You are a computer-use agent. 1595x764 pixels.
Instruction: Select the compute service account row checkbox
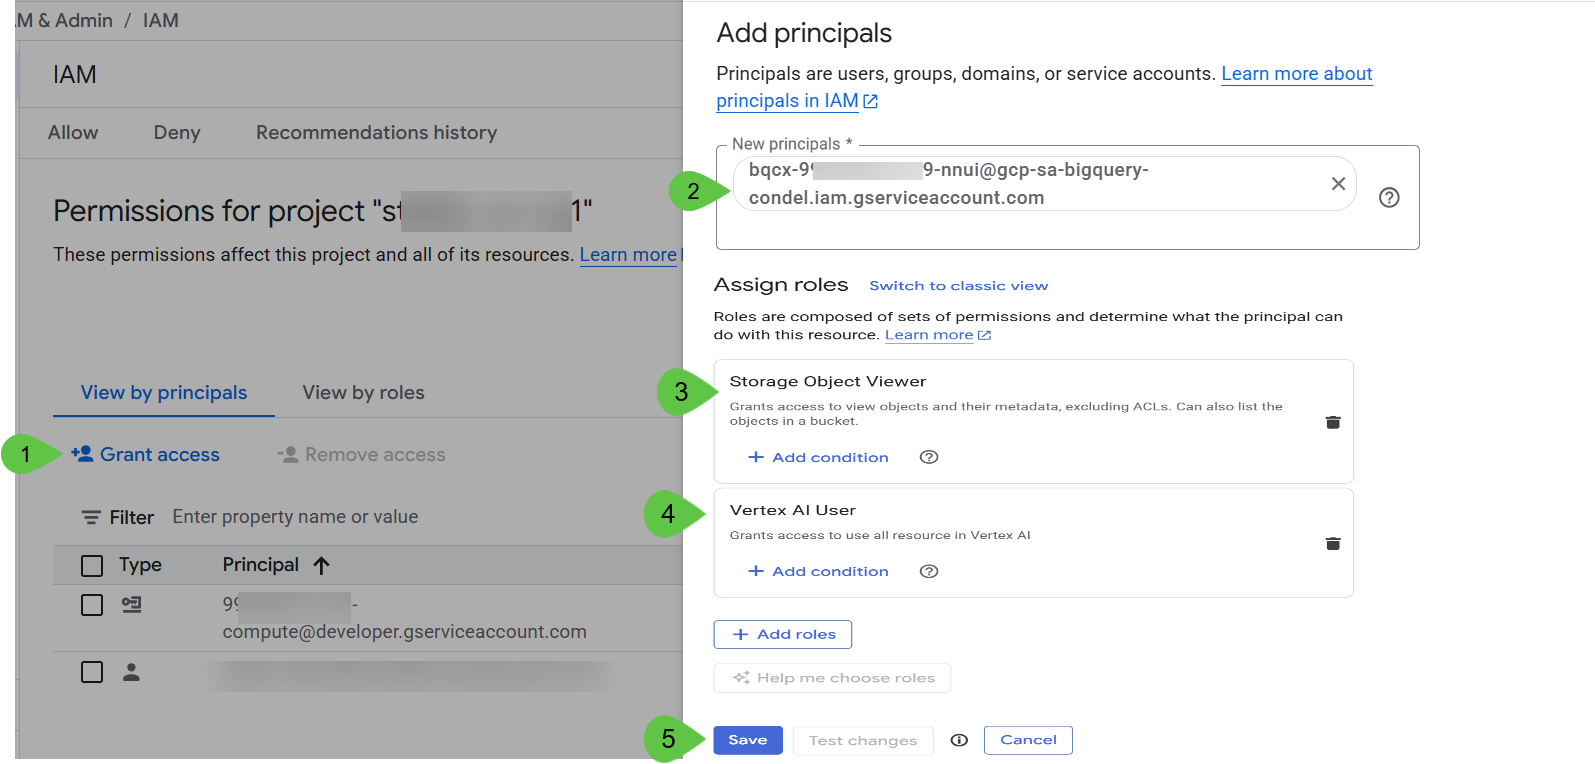(92, 605)
